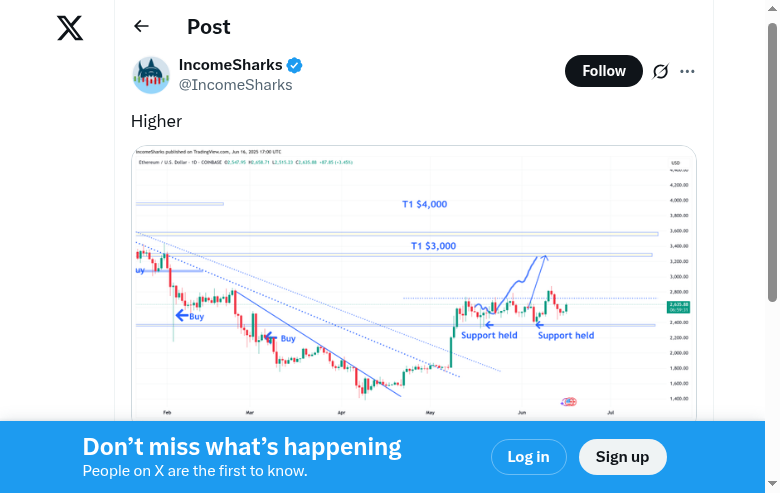The width and height of the screenshot is (780, 493).
Task: Click the "T1 $3,000" chart label
Action: [x=433, y=246]
